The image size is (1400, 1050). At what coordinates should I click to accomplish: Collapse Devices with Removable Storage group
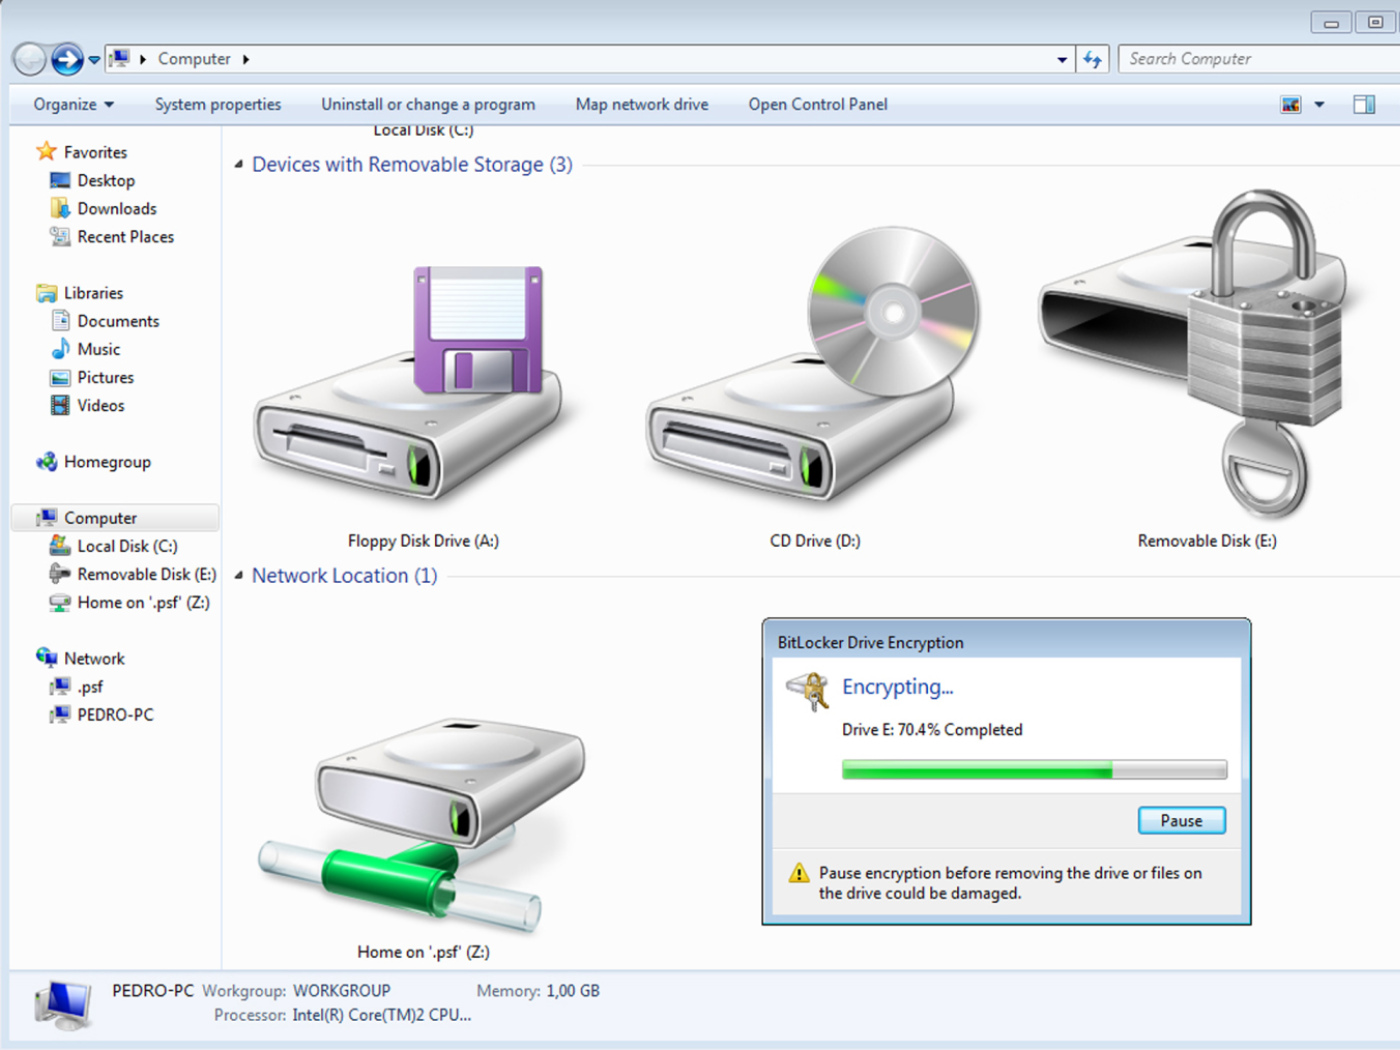pyautogui.click(x=239, y=165)
